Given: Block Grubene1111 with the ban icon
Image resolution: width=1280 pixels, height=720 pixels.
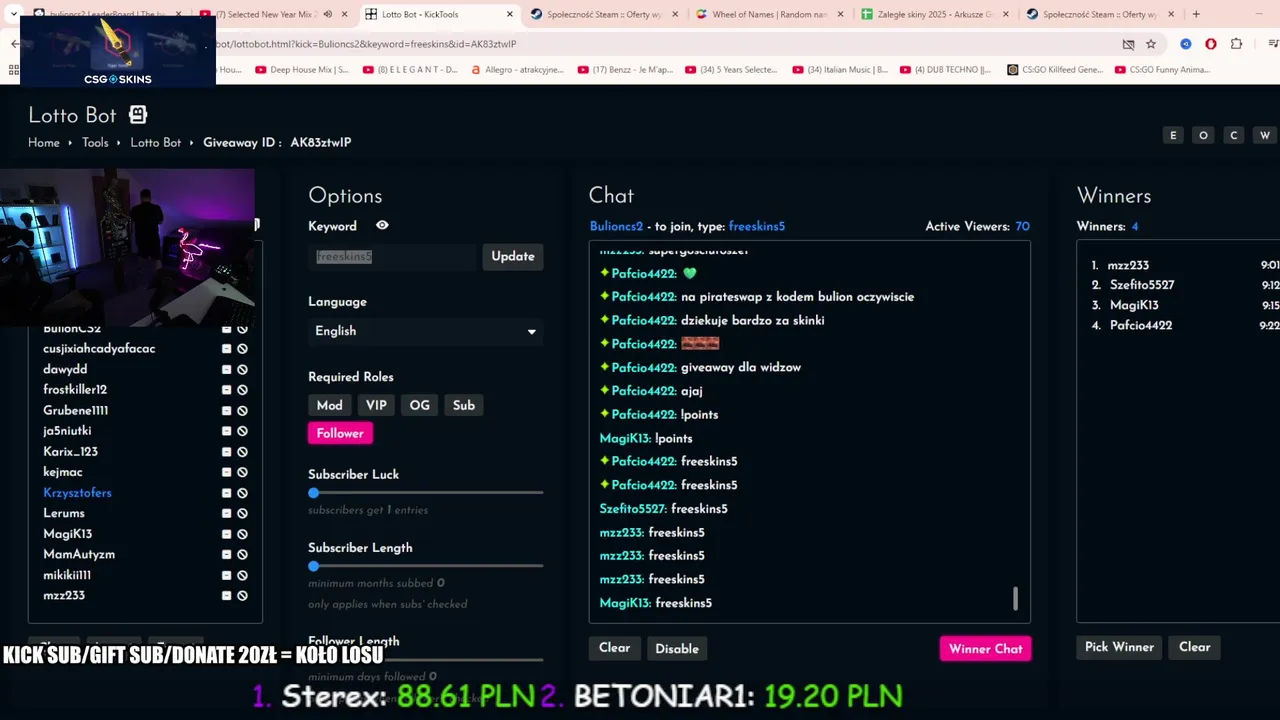Looking at the screenshot, I should point(242,411).
